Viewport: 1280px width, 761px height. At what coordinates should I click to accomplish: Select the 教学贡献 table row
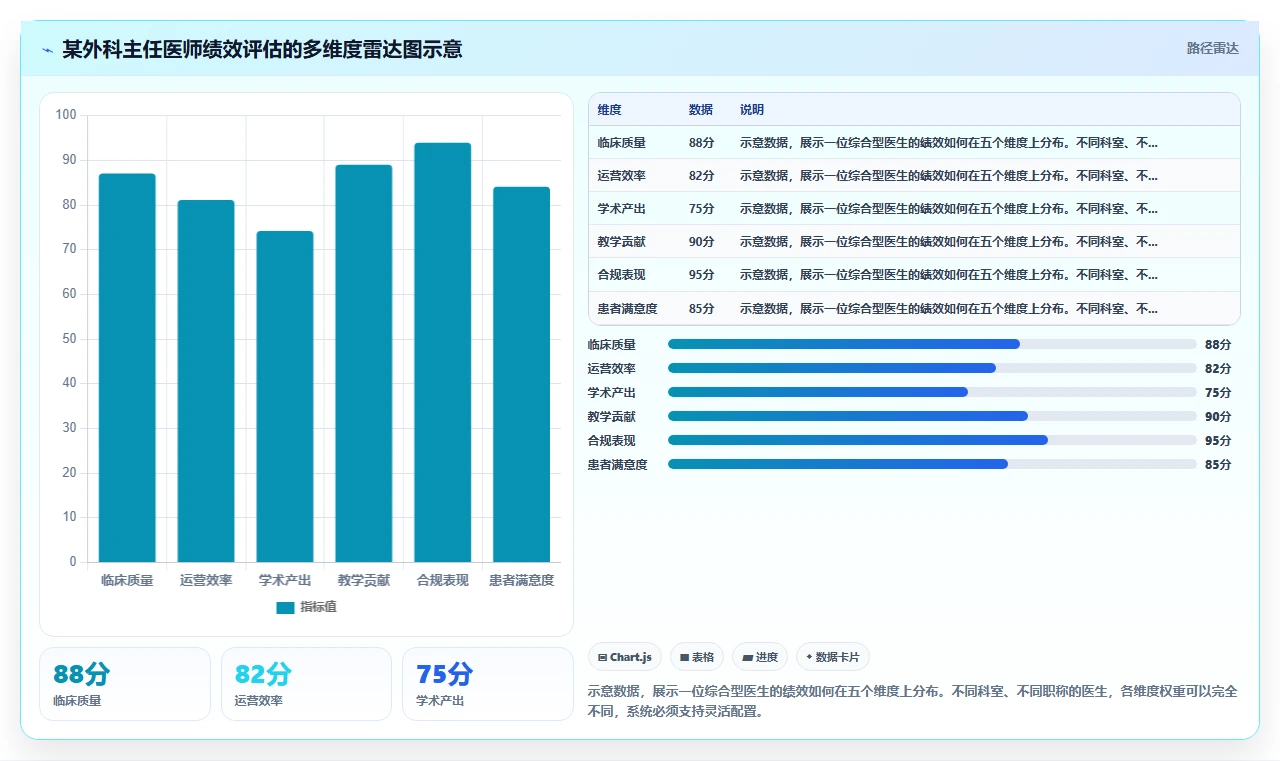914,242
